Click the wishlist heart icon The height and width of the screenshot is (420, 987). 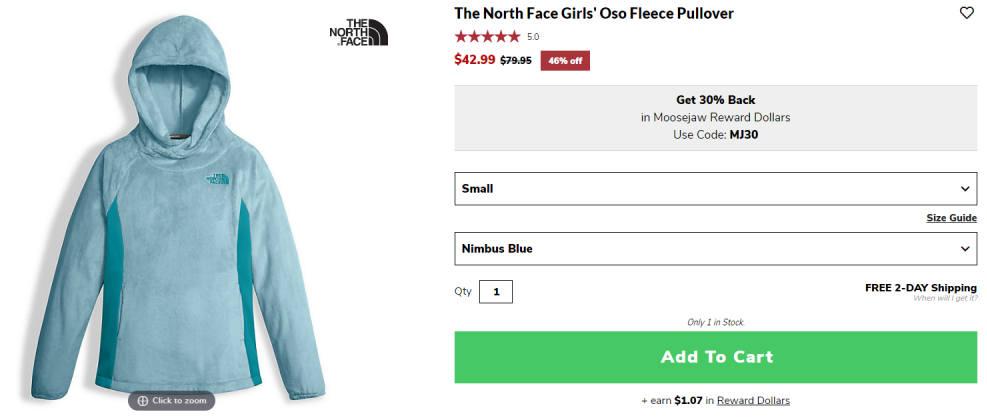point(966,13)
